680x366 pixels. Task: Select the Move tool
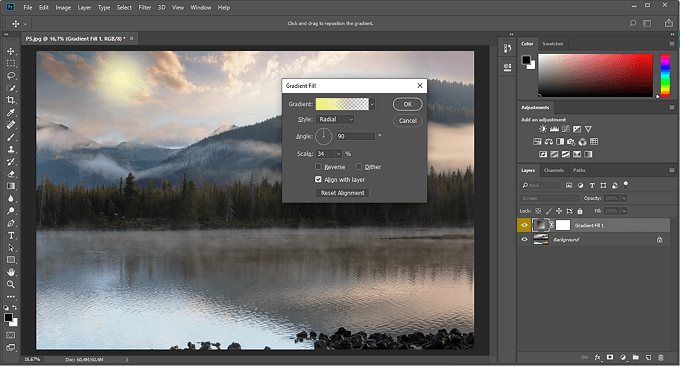(11, 51)
